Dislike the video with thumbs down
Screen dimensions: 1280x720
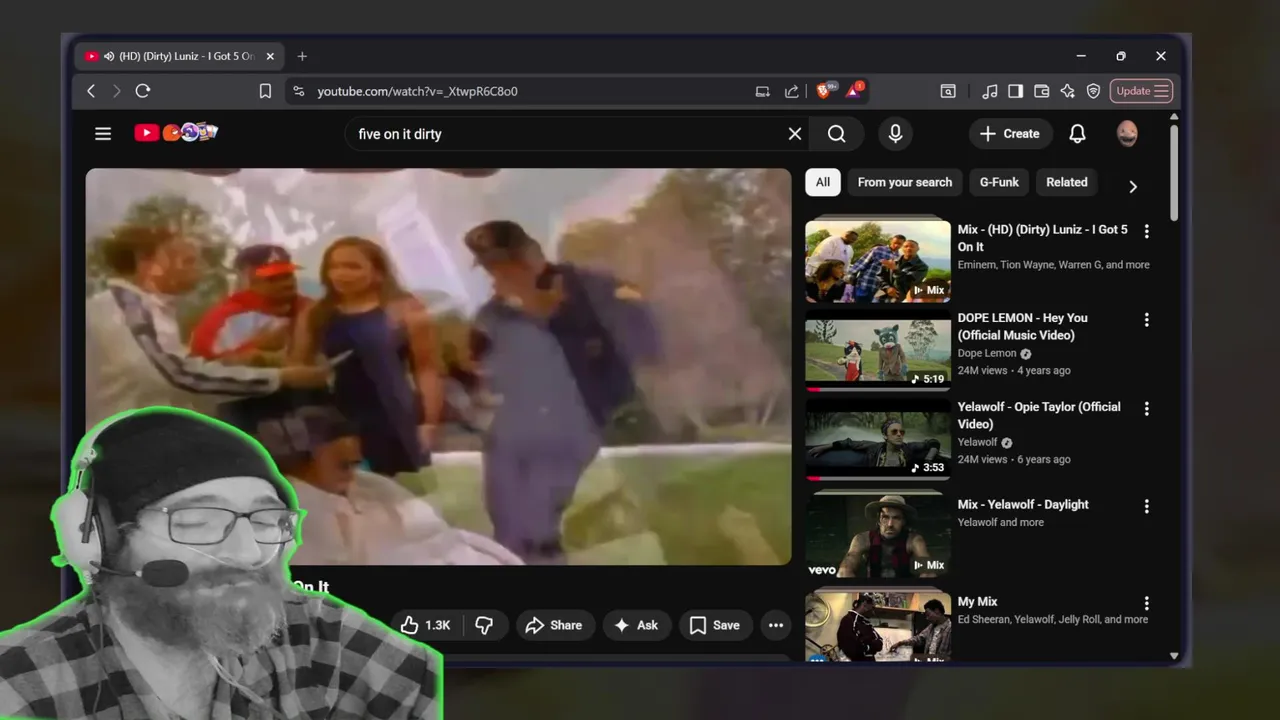(484, 625)
